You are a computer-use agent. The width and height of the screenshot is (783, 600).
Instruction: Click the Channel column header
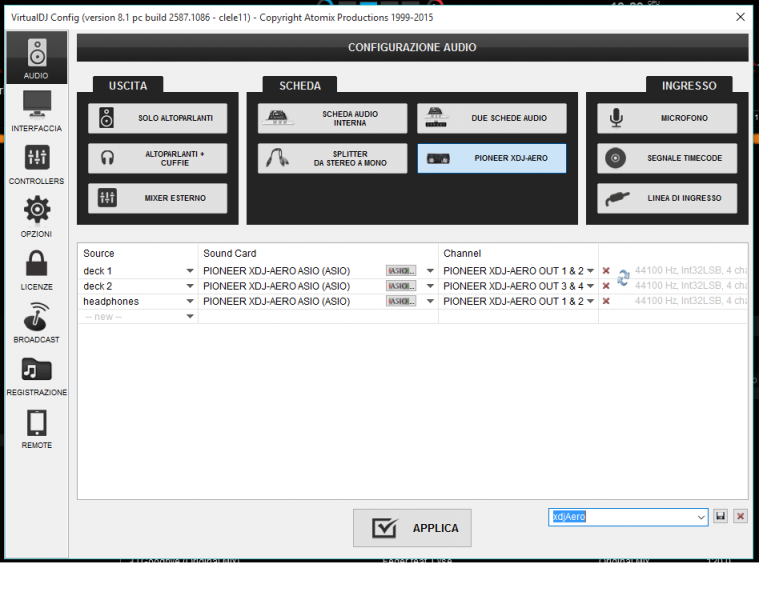[462, 254]
